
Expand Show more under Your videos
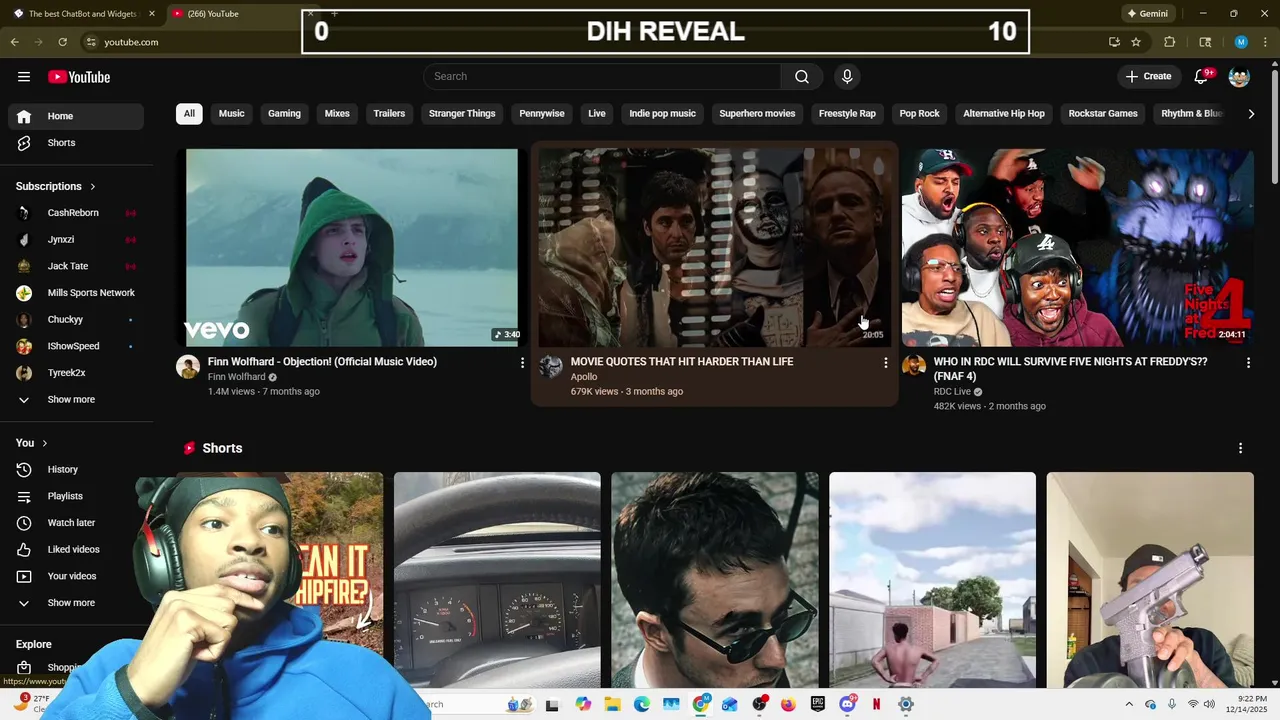point(76,603)
